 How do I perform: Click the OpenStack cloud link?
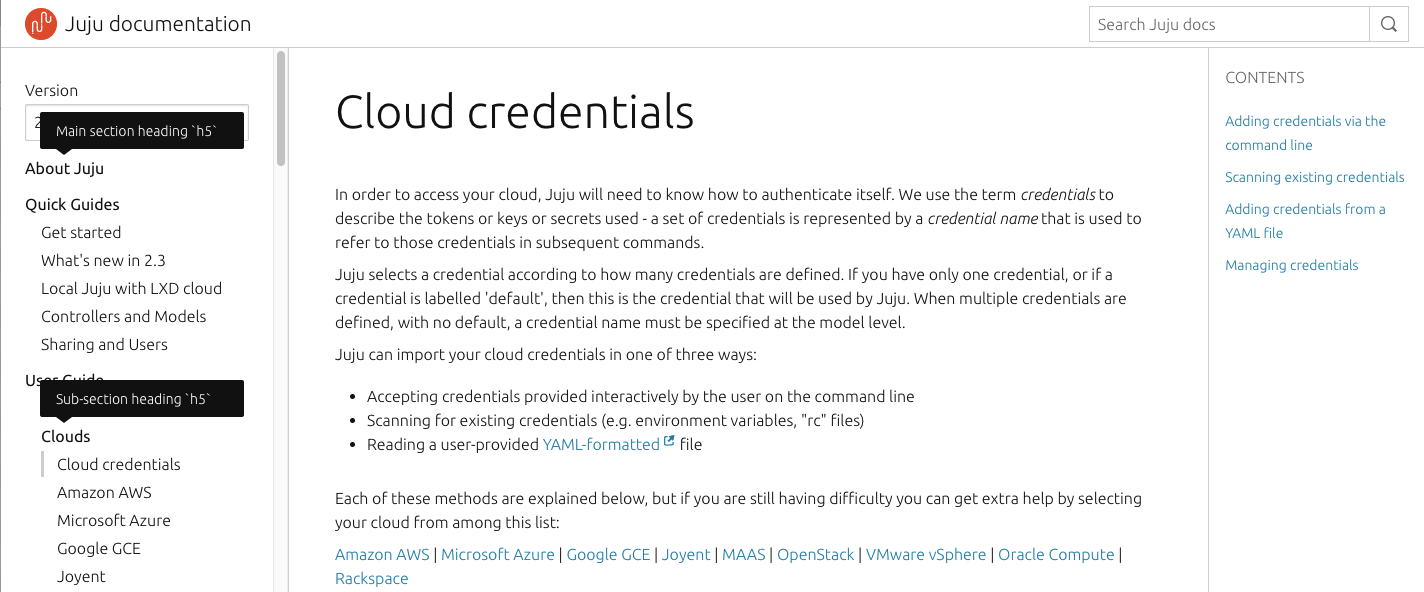[x=816, y=554]
